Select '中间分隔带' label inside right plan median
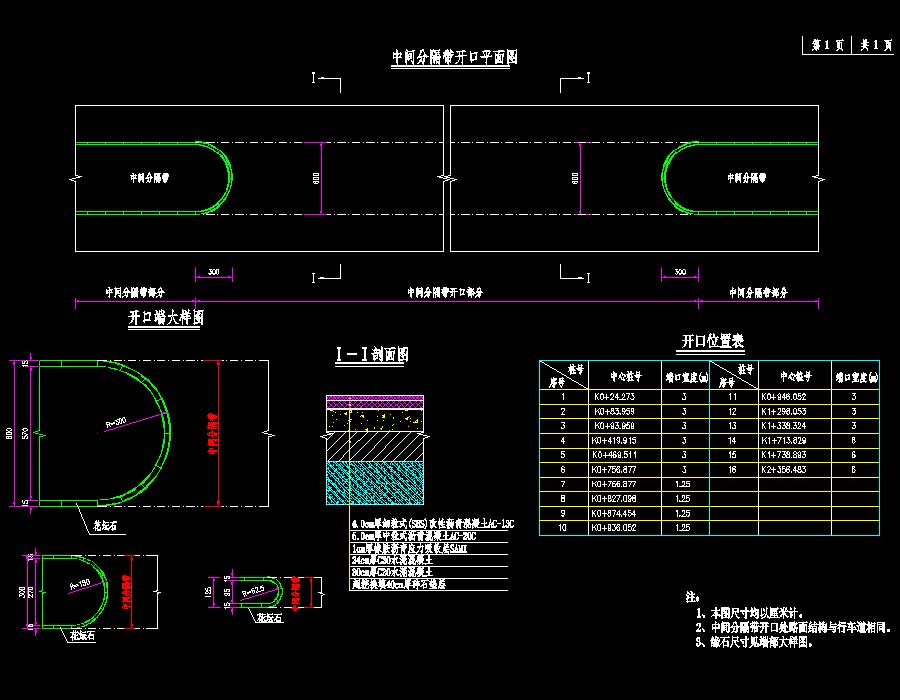The image size is (900, 700). point(747,178)
